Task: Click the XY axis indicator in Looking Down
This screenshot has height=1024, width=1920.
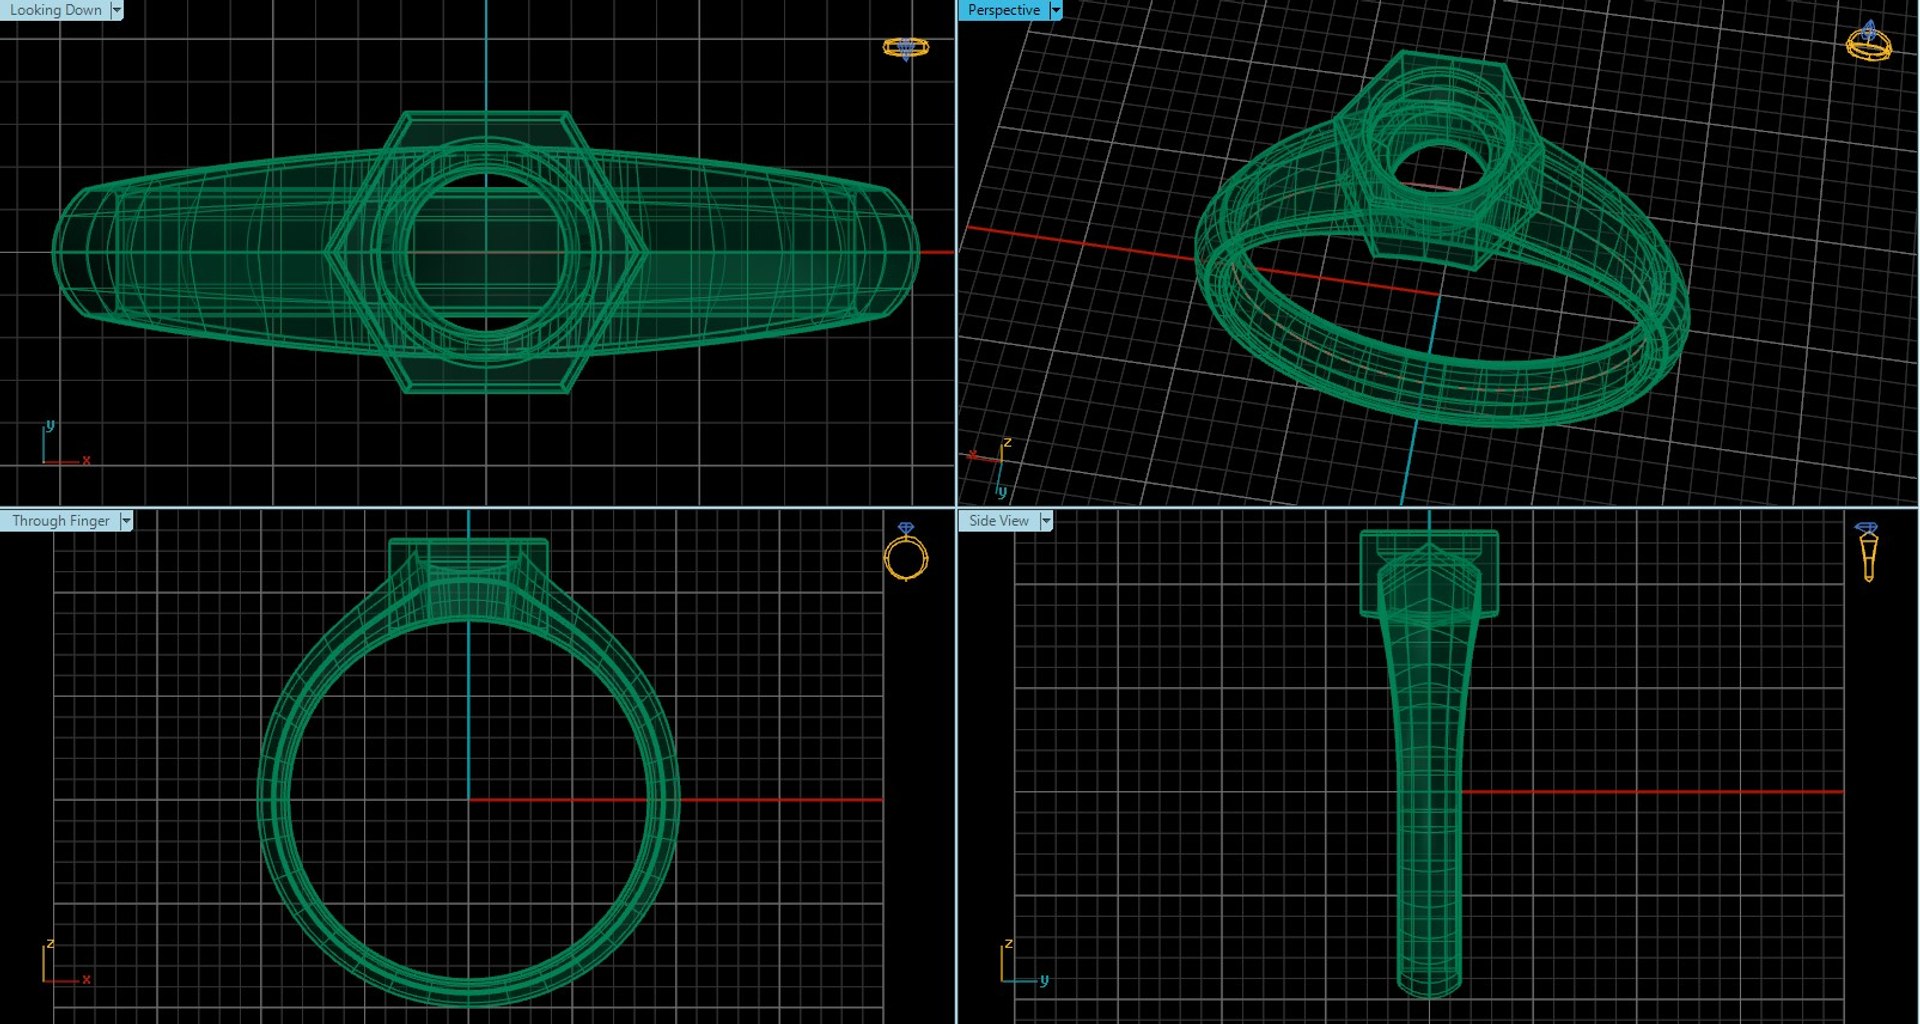Action: tap(65, 443)
